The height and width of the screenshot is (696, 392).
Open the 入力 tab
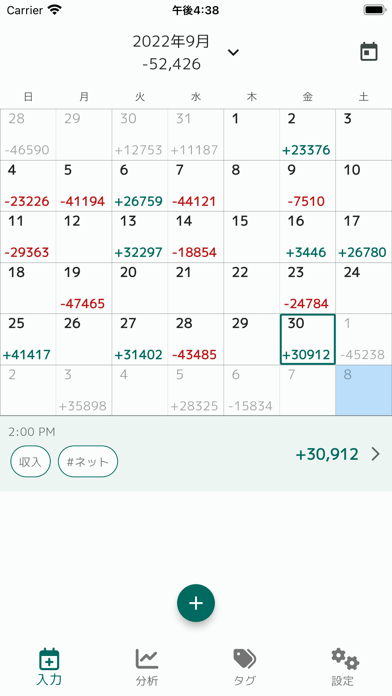point(49,666)
